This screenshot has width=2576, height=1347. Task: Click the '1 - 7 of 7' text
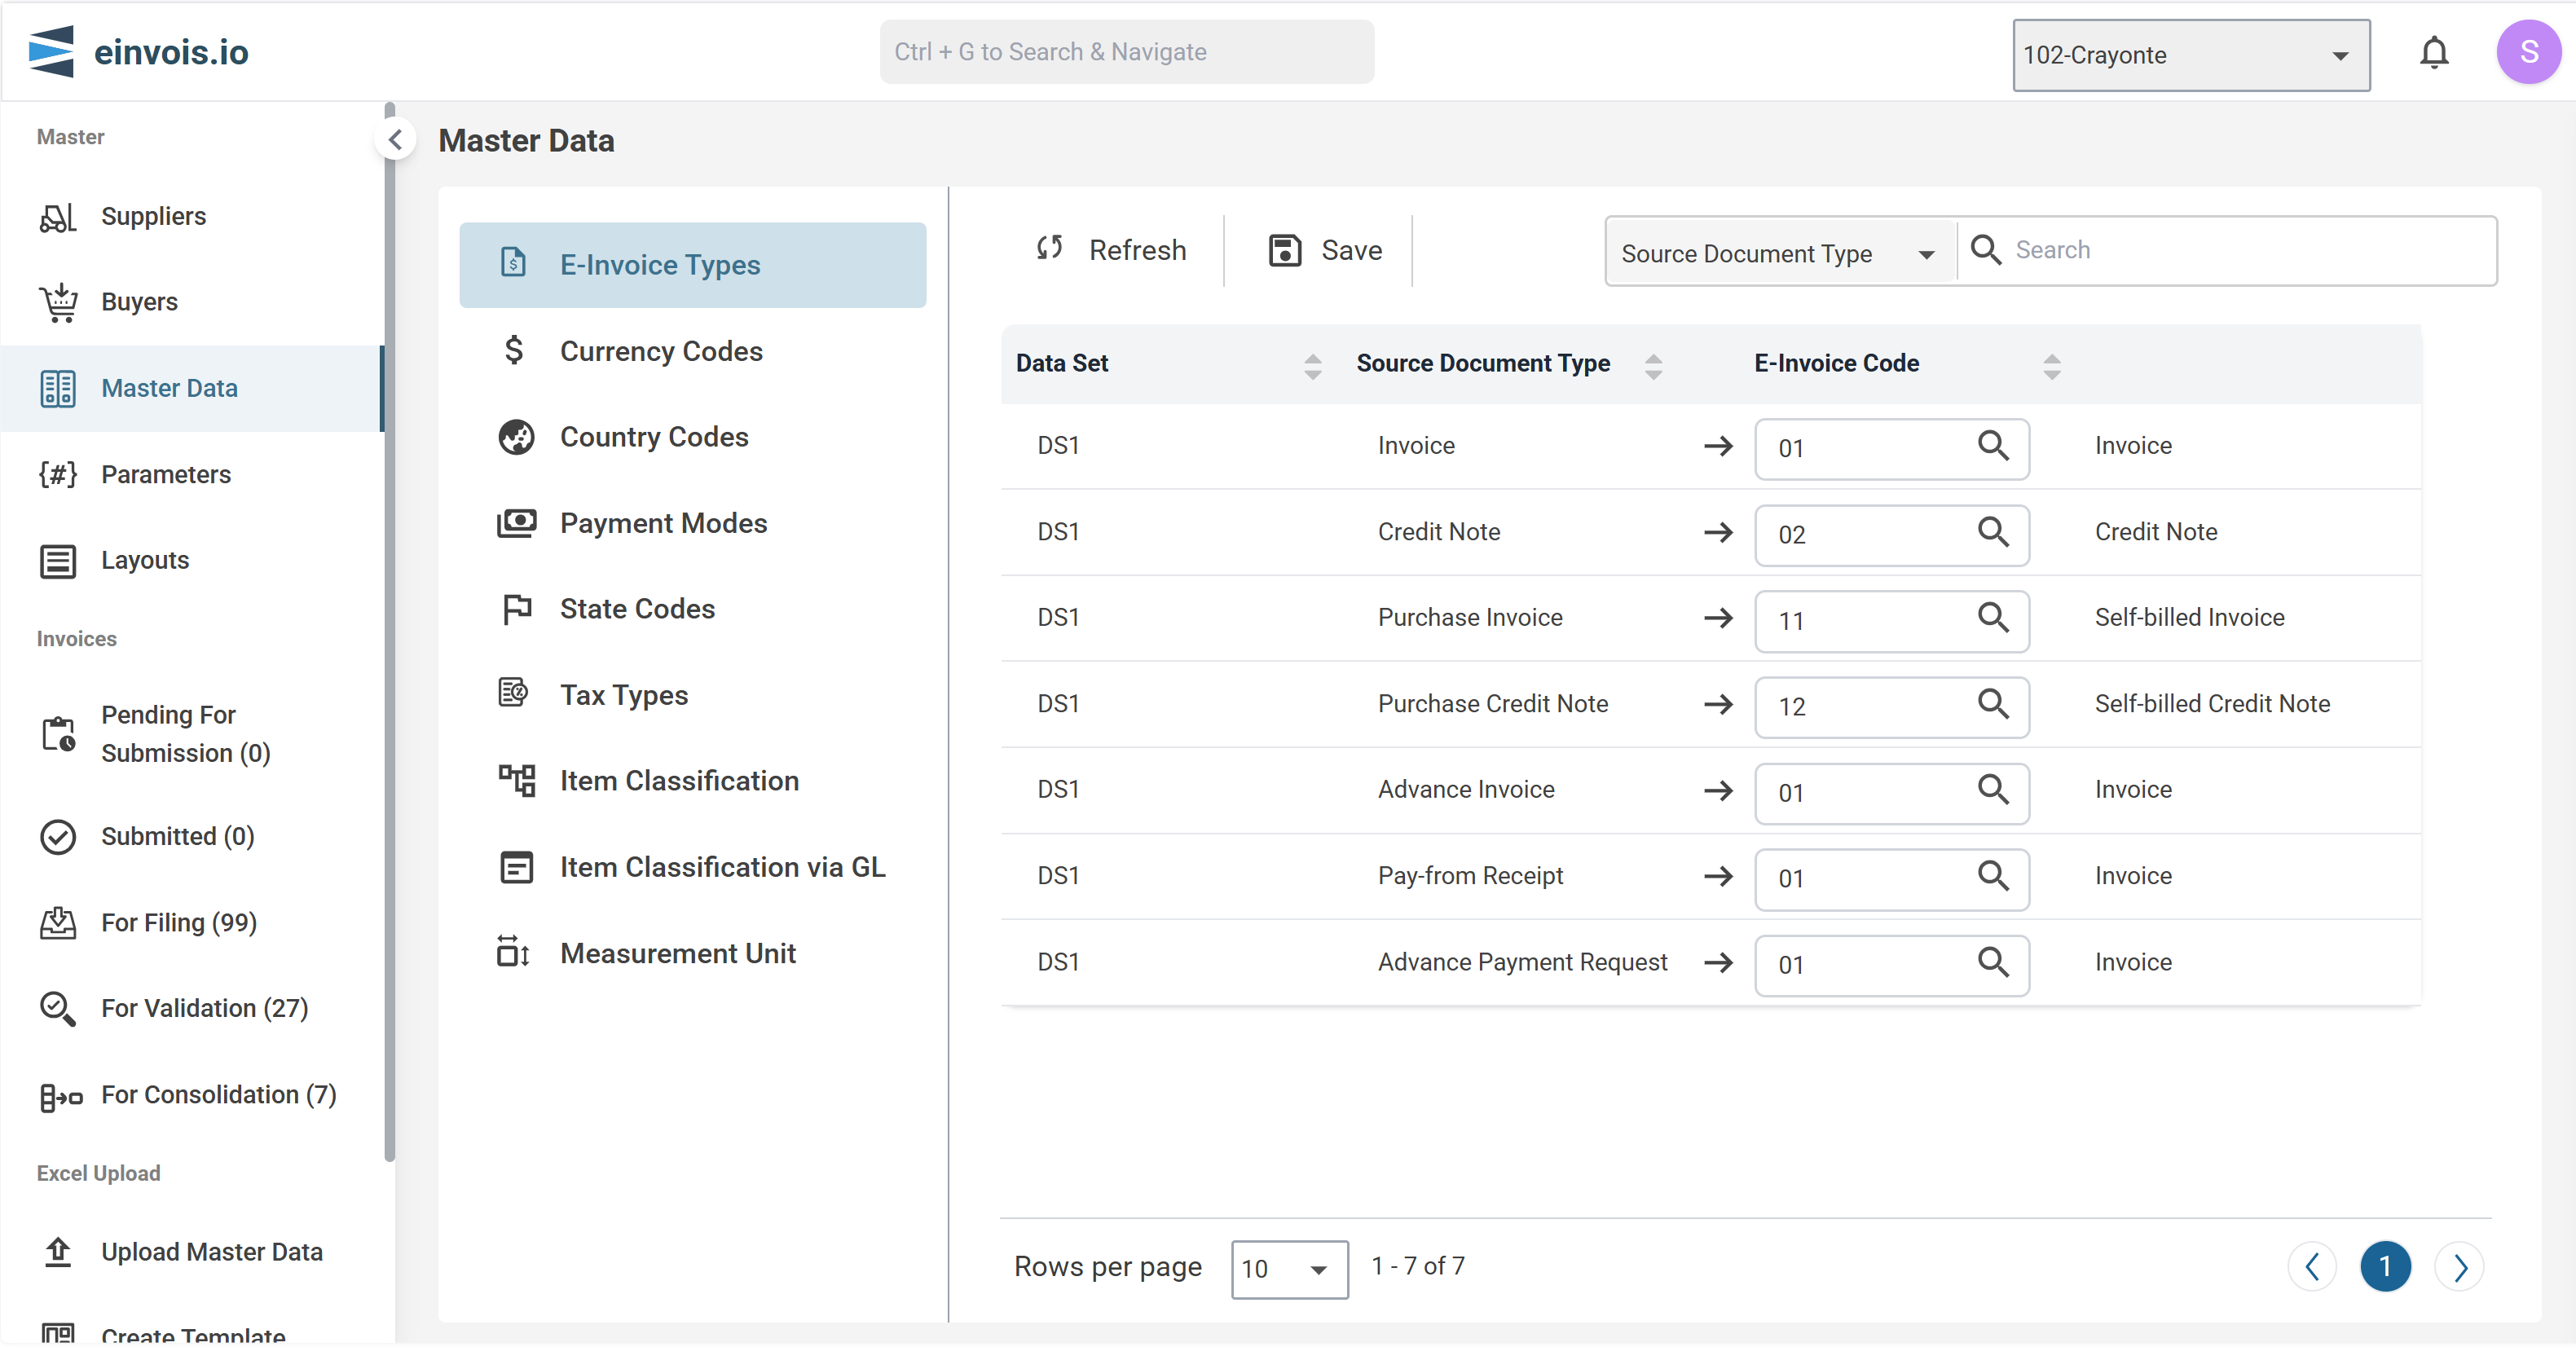[x=1417, y=1266]
